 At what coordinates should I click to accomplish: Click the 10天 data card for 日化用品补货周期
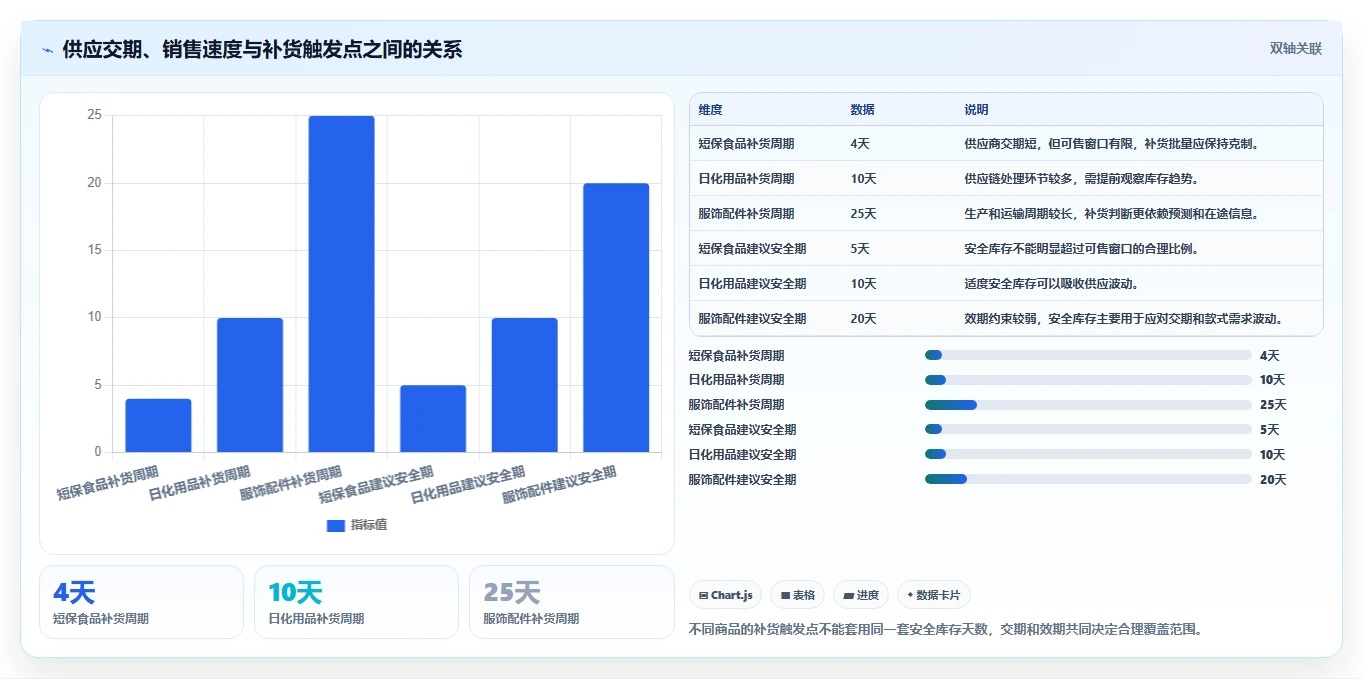click(356, 602)
